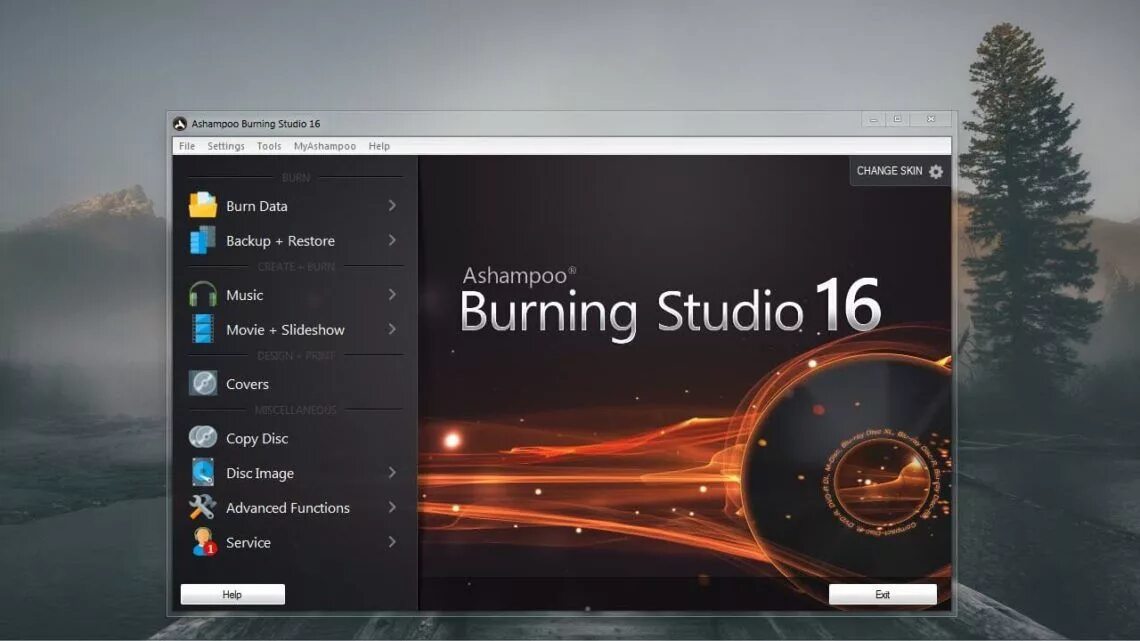The image size is (1140, 641).
Task: Click the Movie + Slideshow filmstrip icon
Action: coord(201,329)
